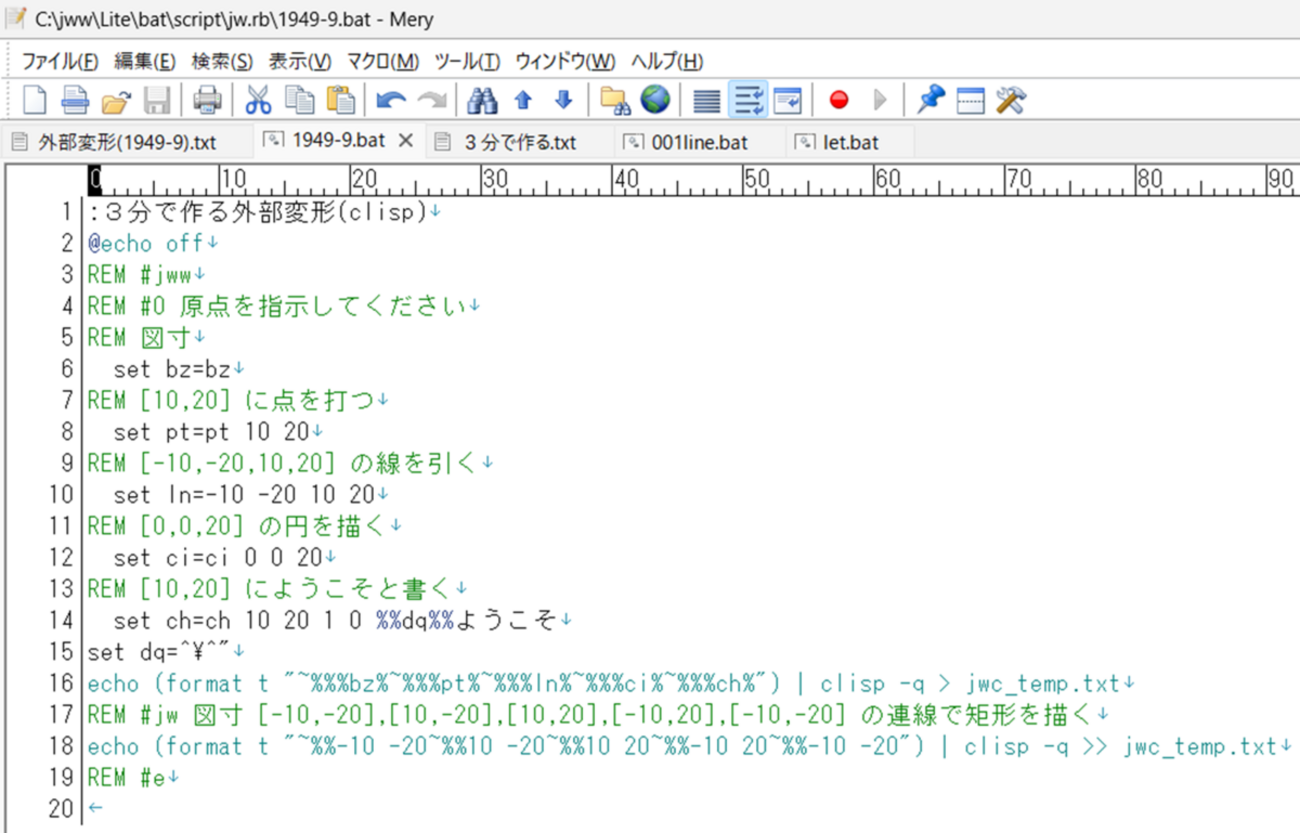1300x833 pixels.
Task: Create a new file with toolbar icon
Action: [35, 100]
